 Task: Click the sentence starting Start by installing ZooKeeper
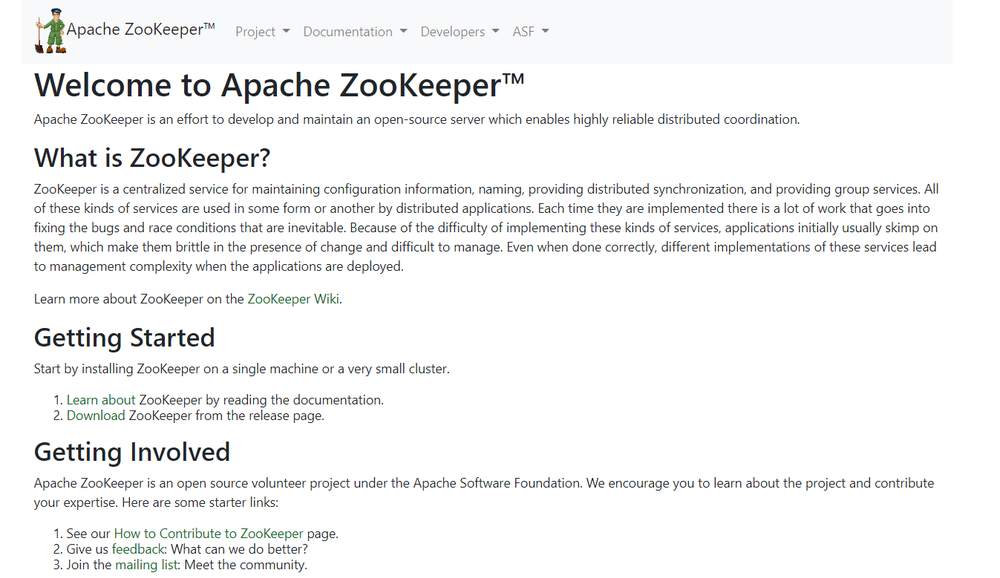(x=242, y=369)
